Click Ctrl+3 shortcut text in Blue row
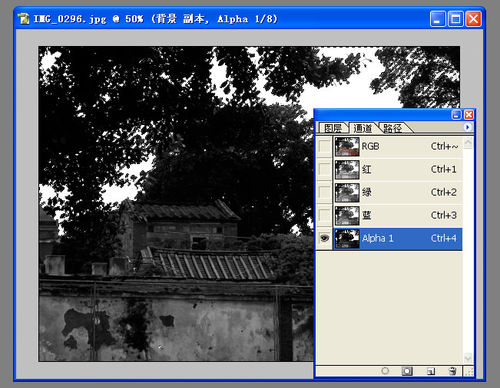 tap(443, 215)
